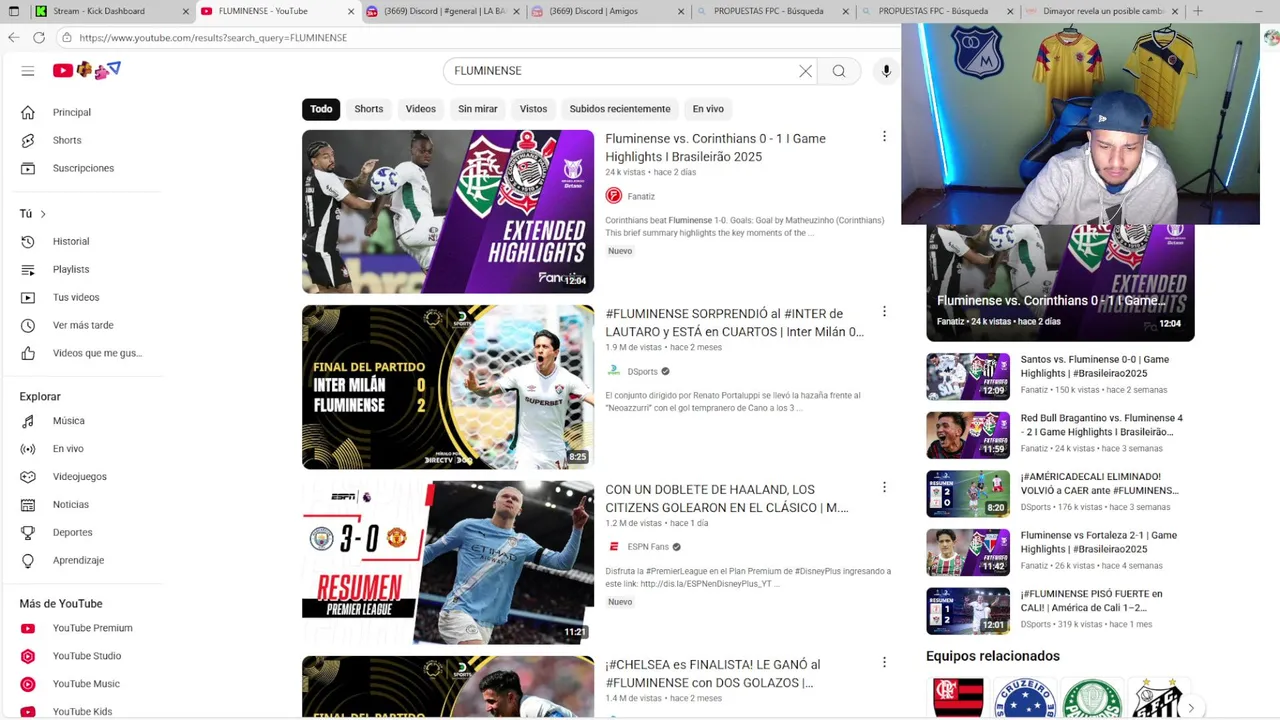This screenshot has height=720, width=1280.
Task: Reload the page in browser
Action: [x=38, y=38]
